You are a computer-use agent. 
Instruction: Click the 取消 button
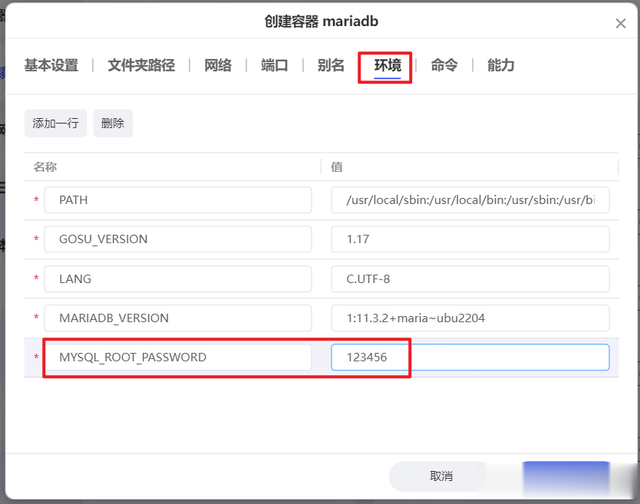(441, 476)
